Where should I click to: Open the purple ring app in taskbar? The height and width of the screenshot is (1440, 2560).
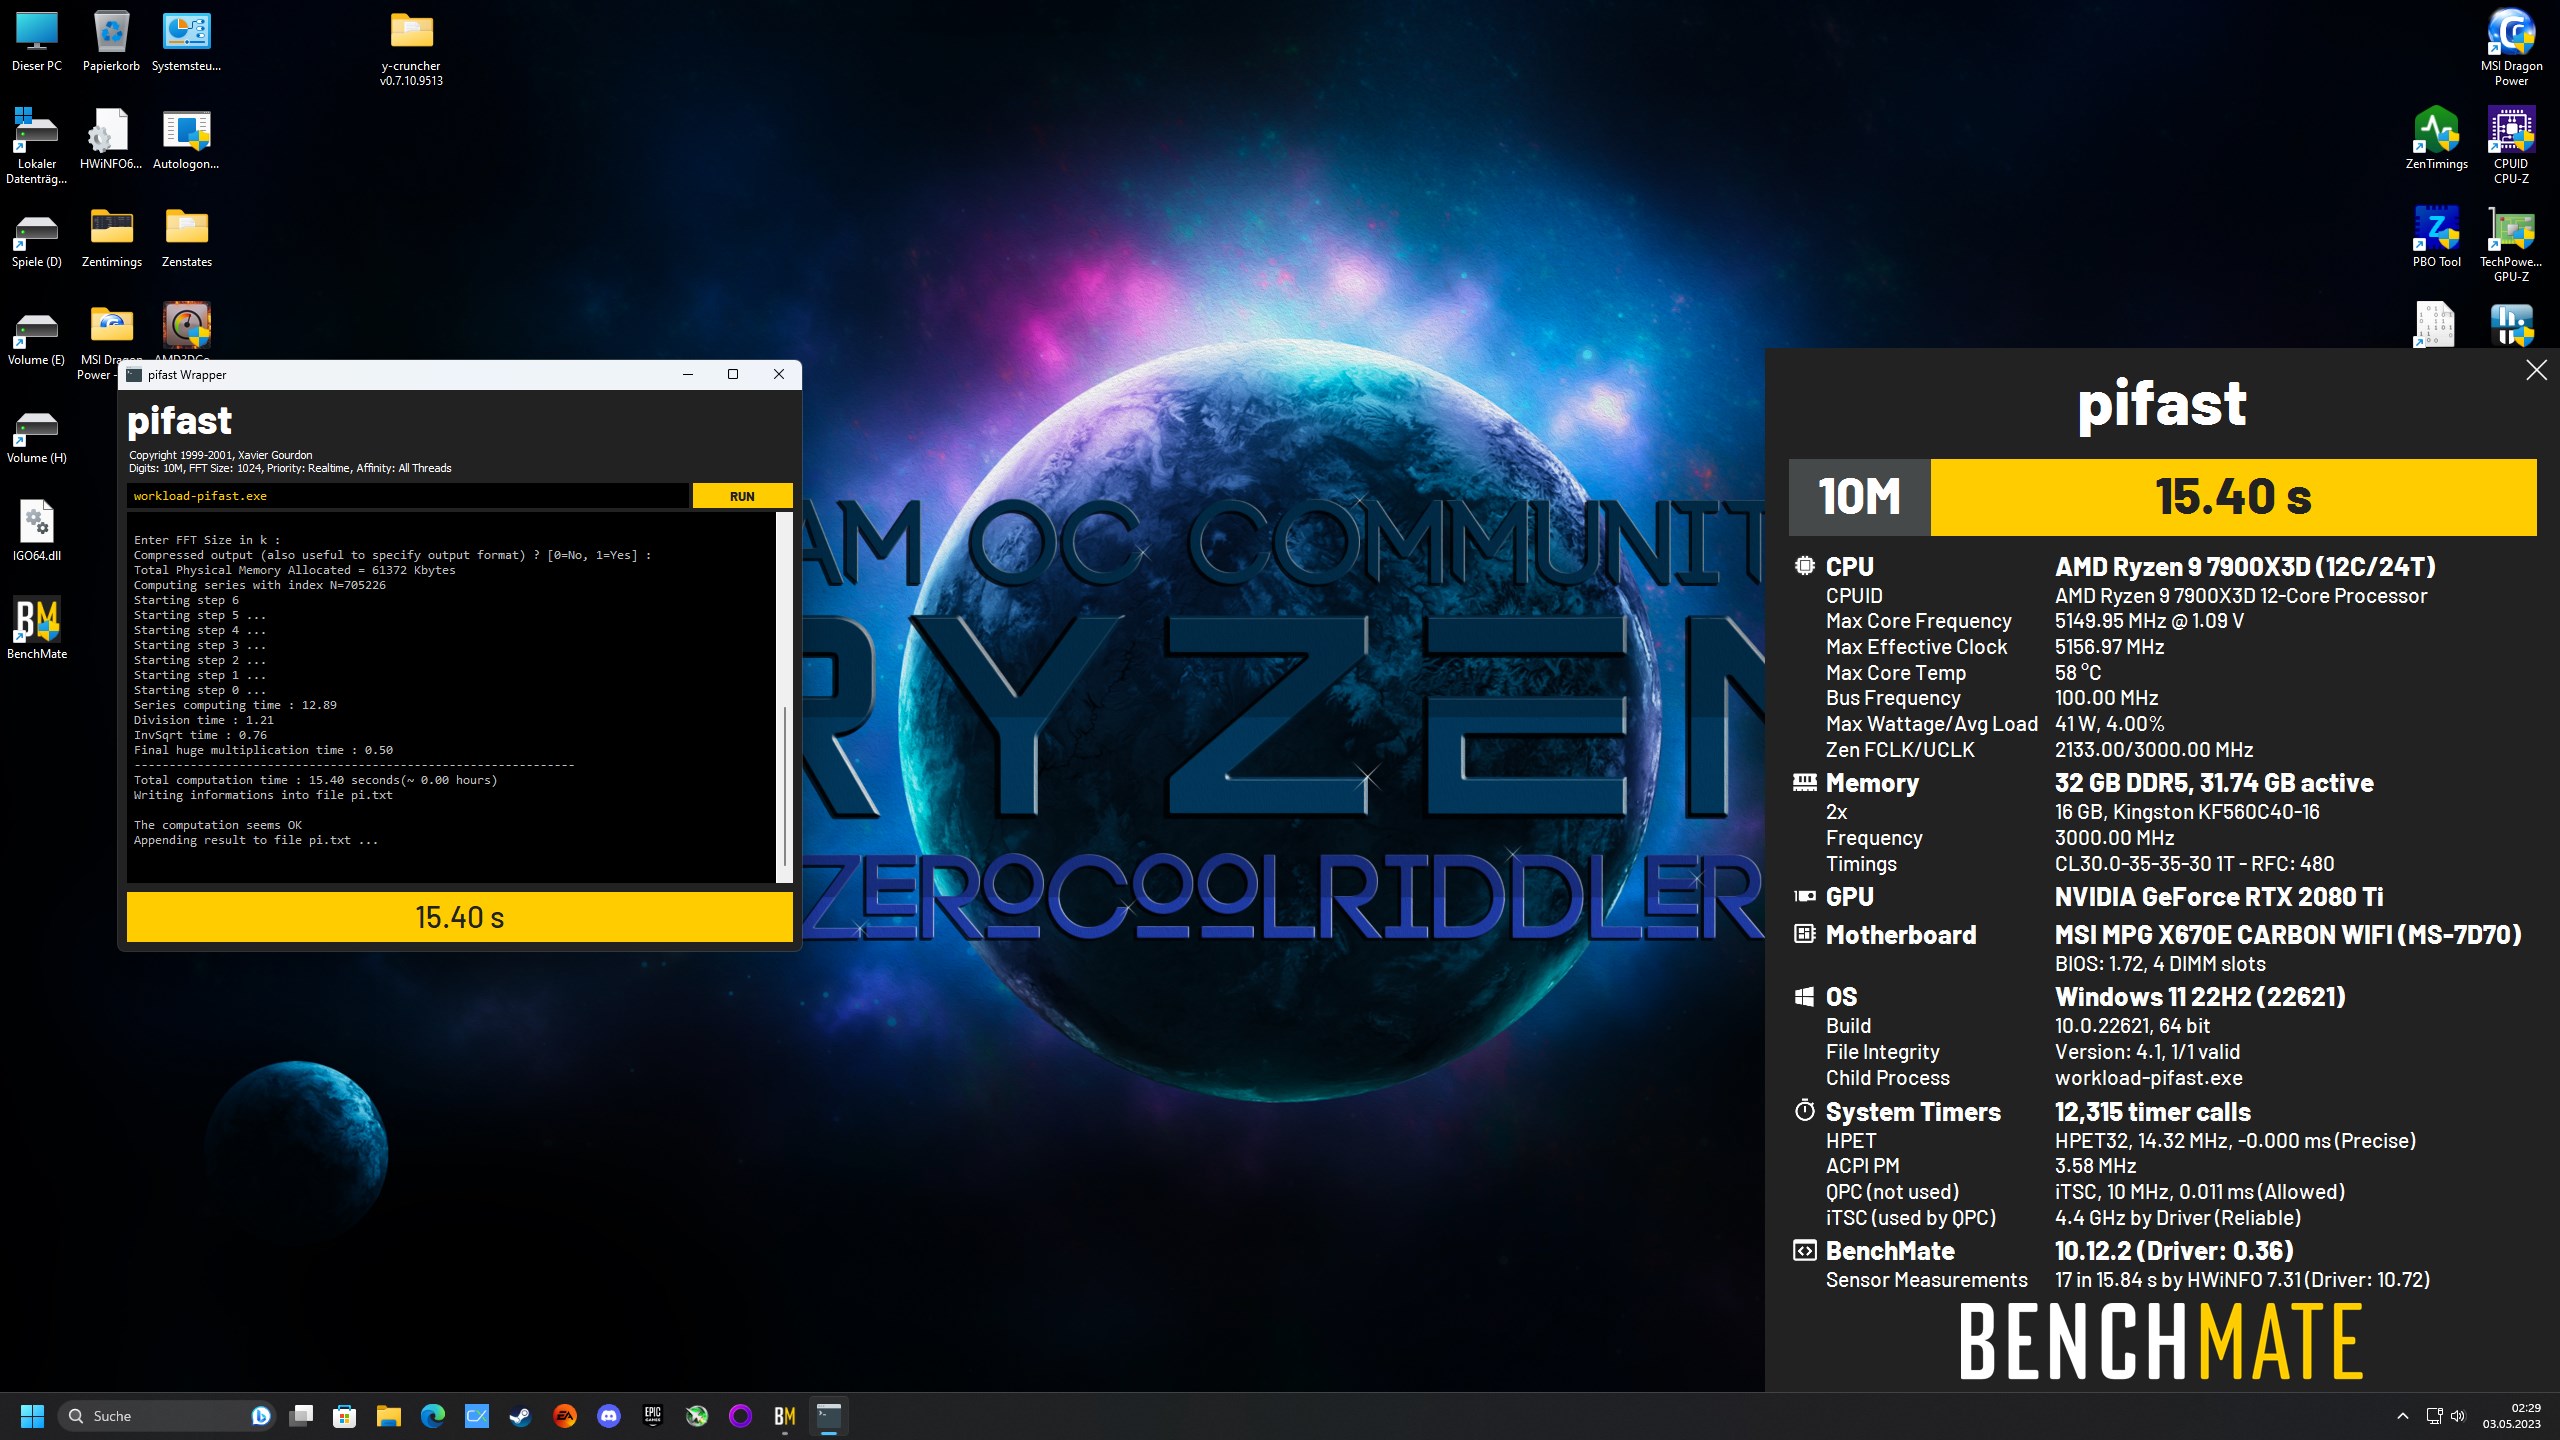point(740,1416)
